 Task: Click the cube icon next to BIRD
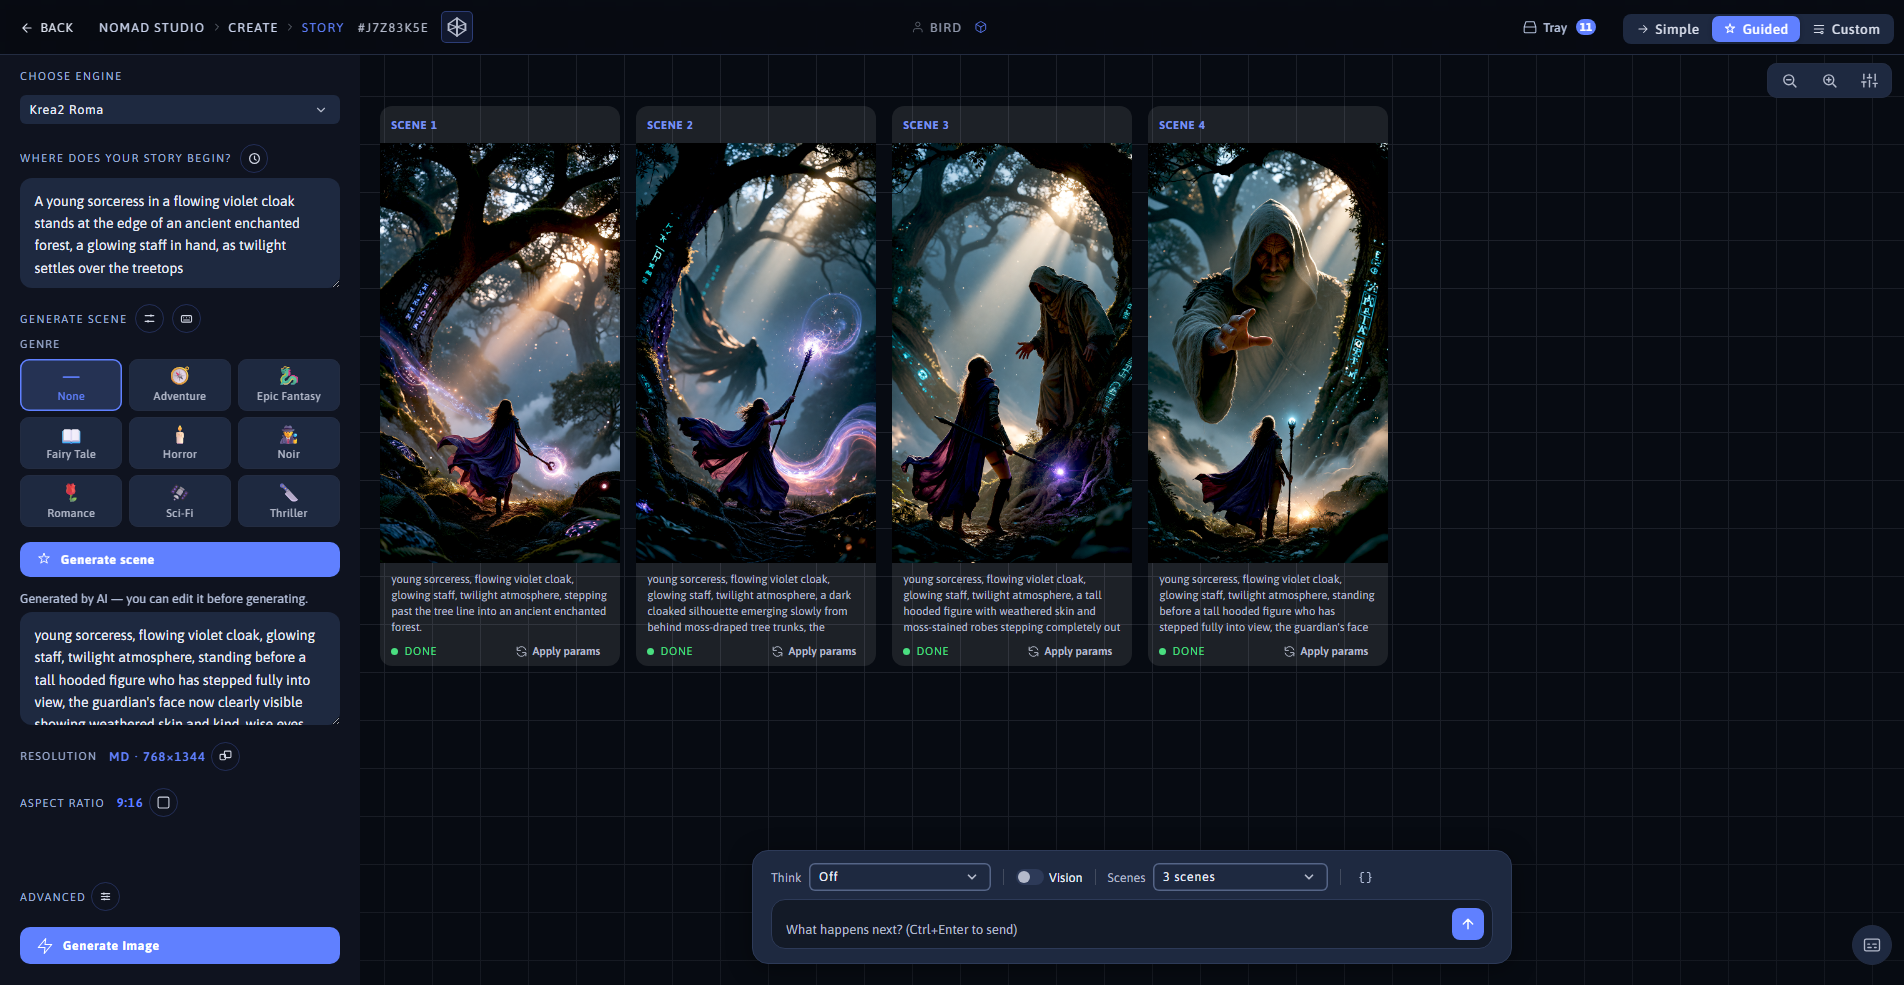coord(981,28)
